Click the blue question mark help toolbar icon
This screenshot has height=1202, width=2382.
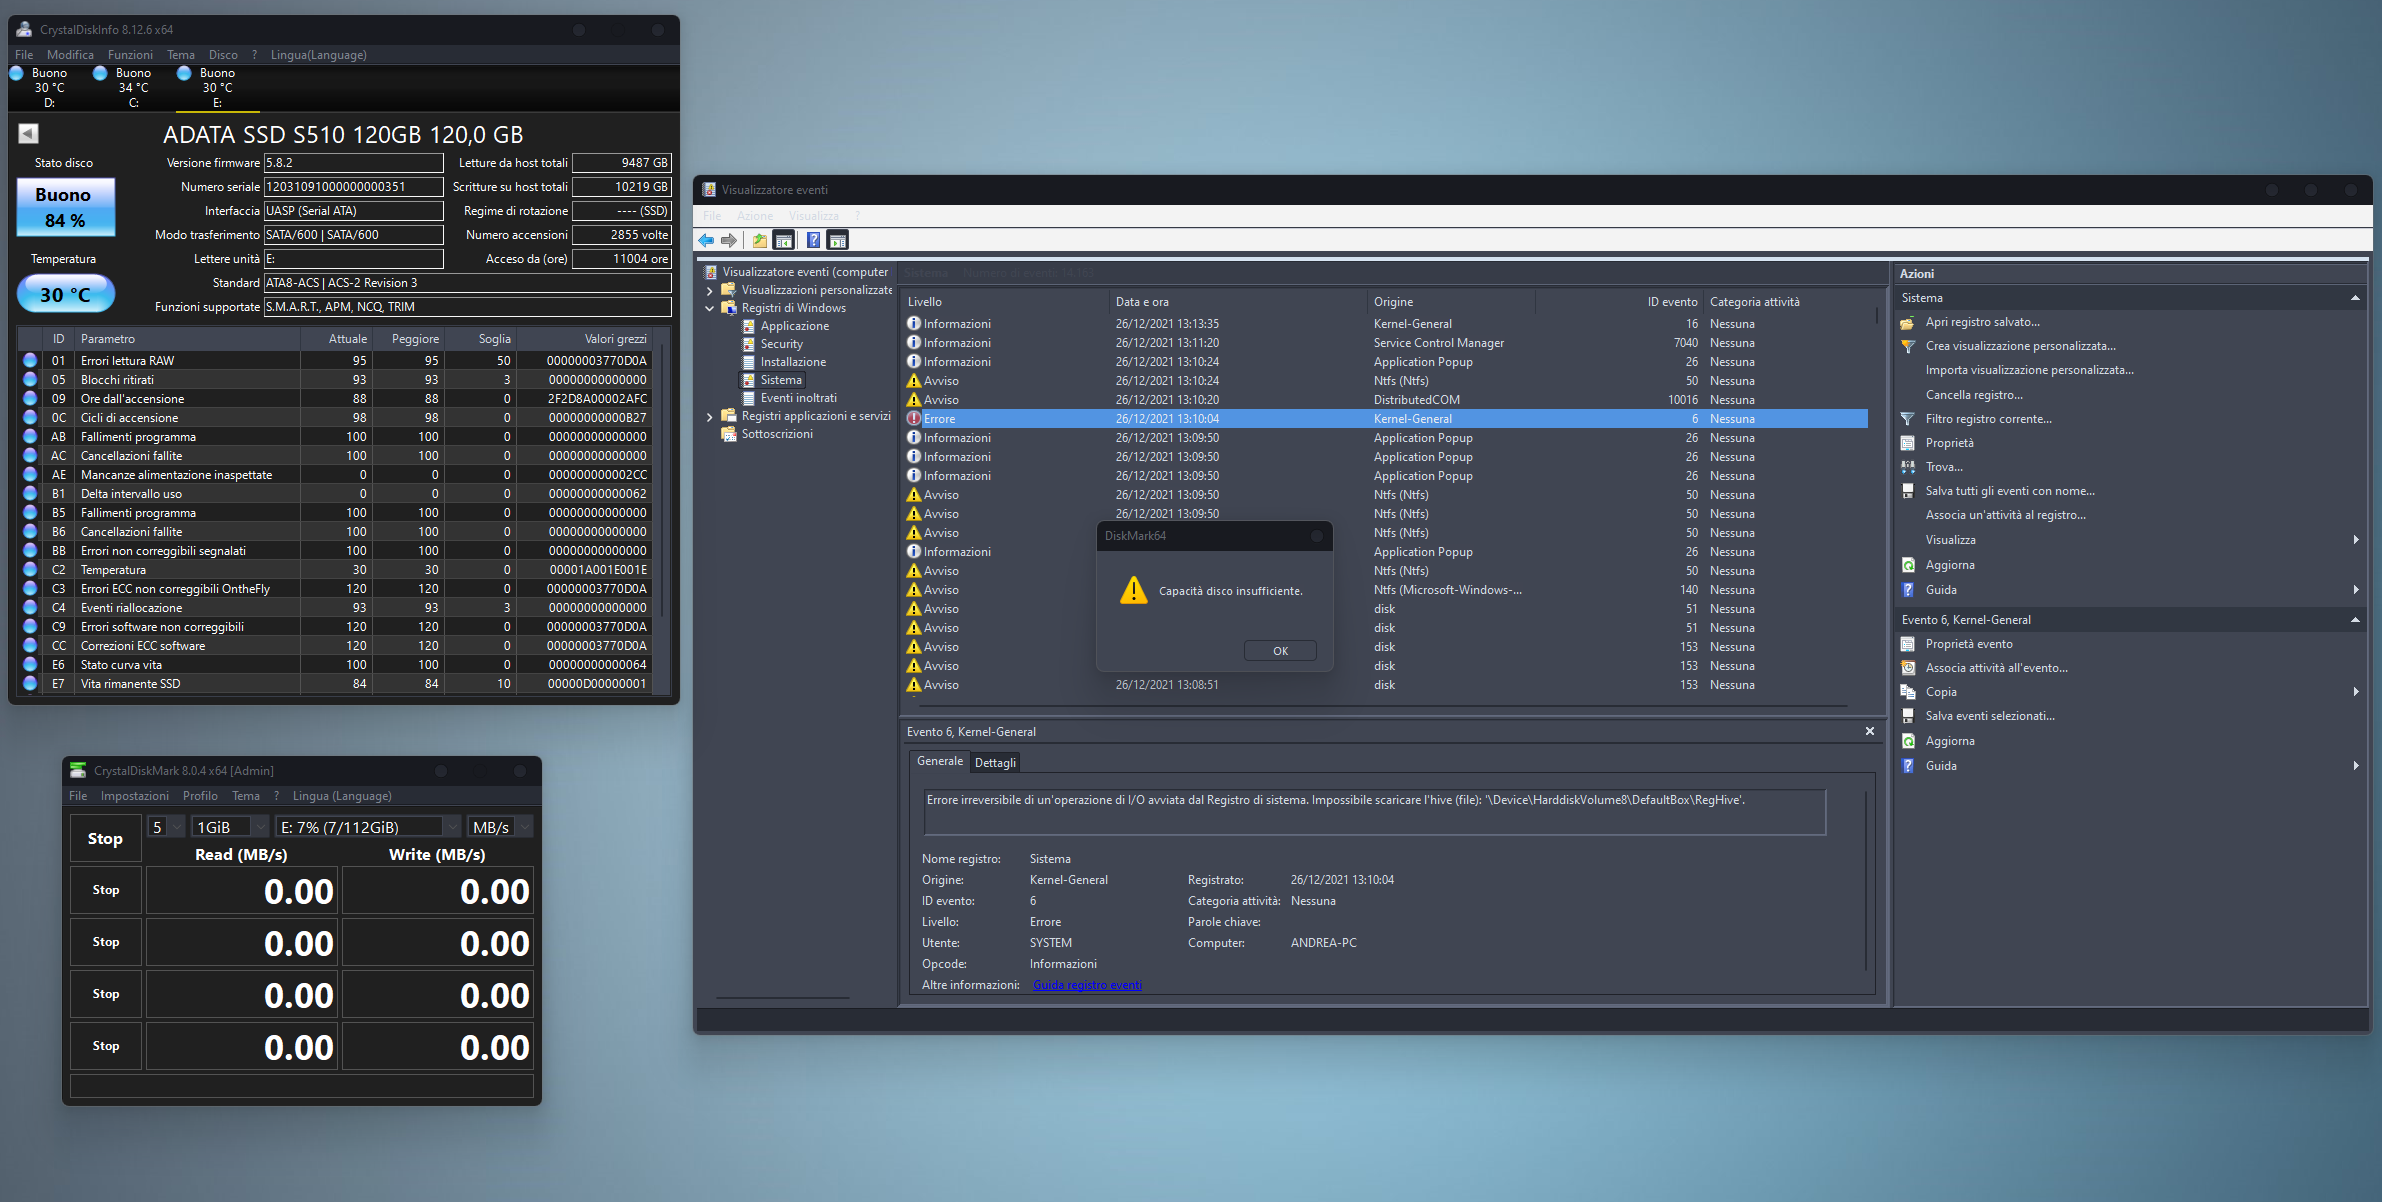coord(813,240)
